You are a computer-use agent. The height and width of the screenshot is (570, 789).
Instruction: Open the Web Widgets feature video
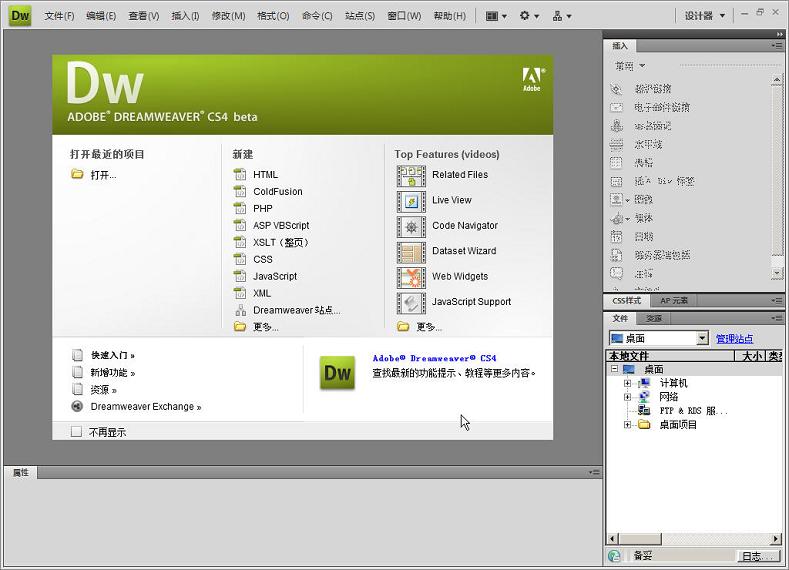pos(442,277)
